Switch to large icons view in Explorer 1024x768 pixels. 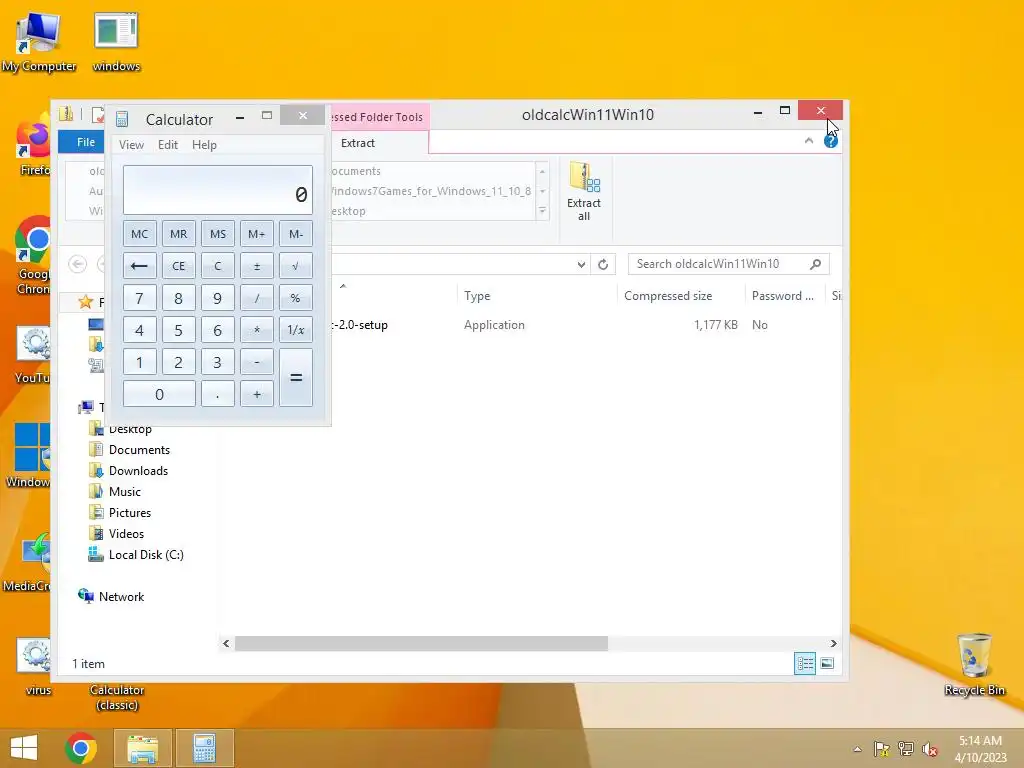827,664
